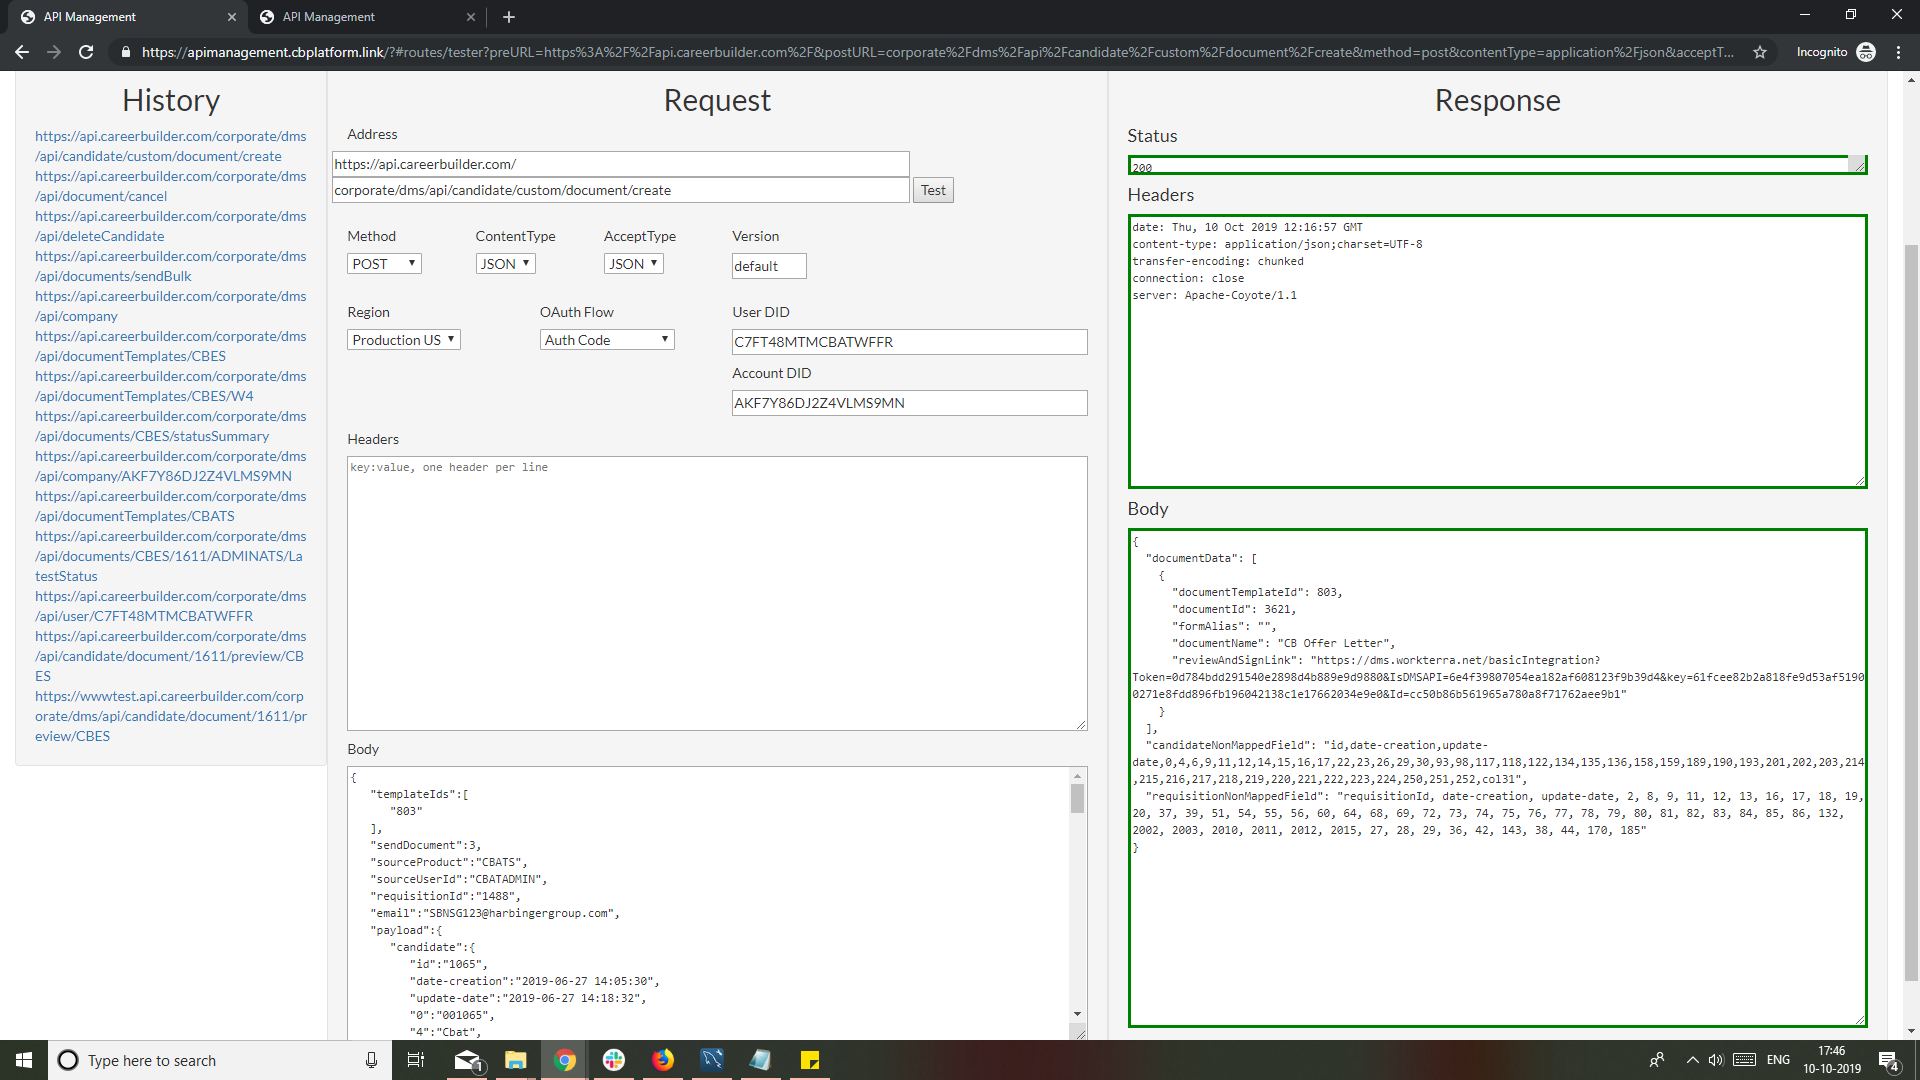Open Sticky Notes from the taskbar
The width and height of the screenshot is (1920, 1080).
[810, 1060]
